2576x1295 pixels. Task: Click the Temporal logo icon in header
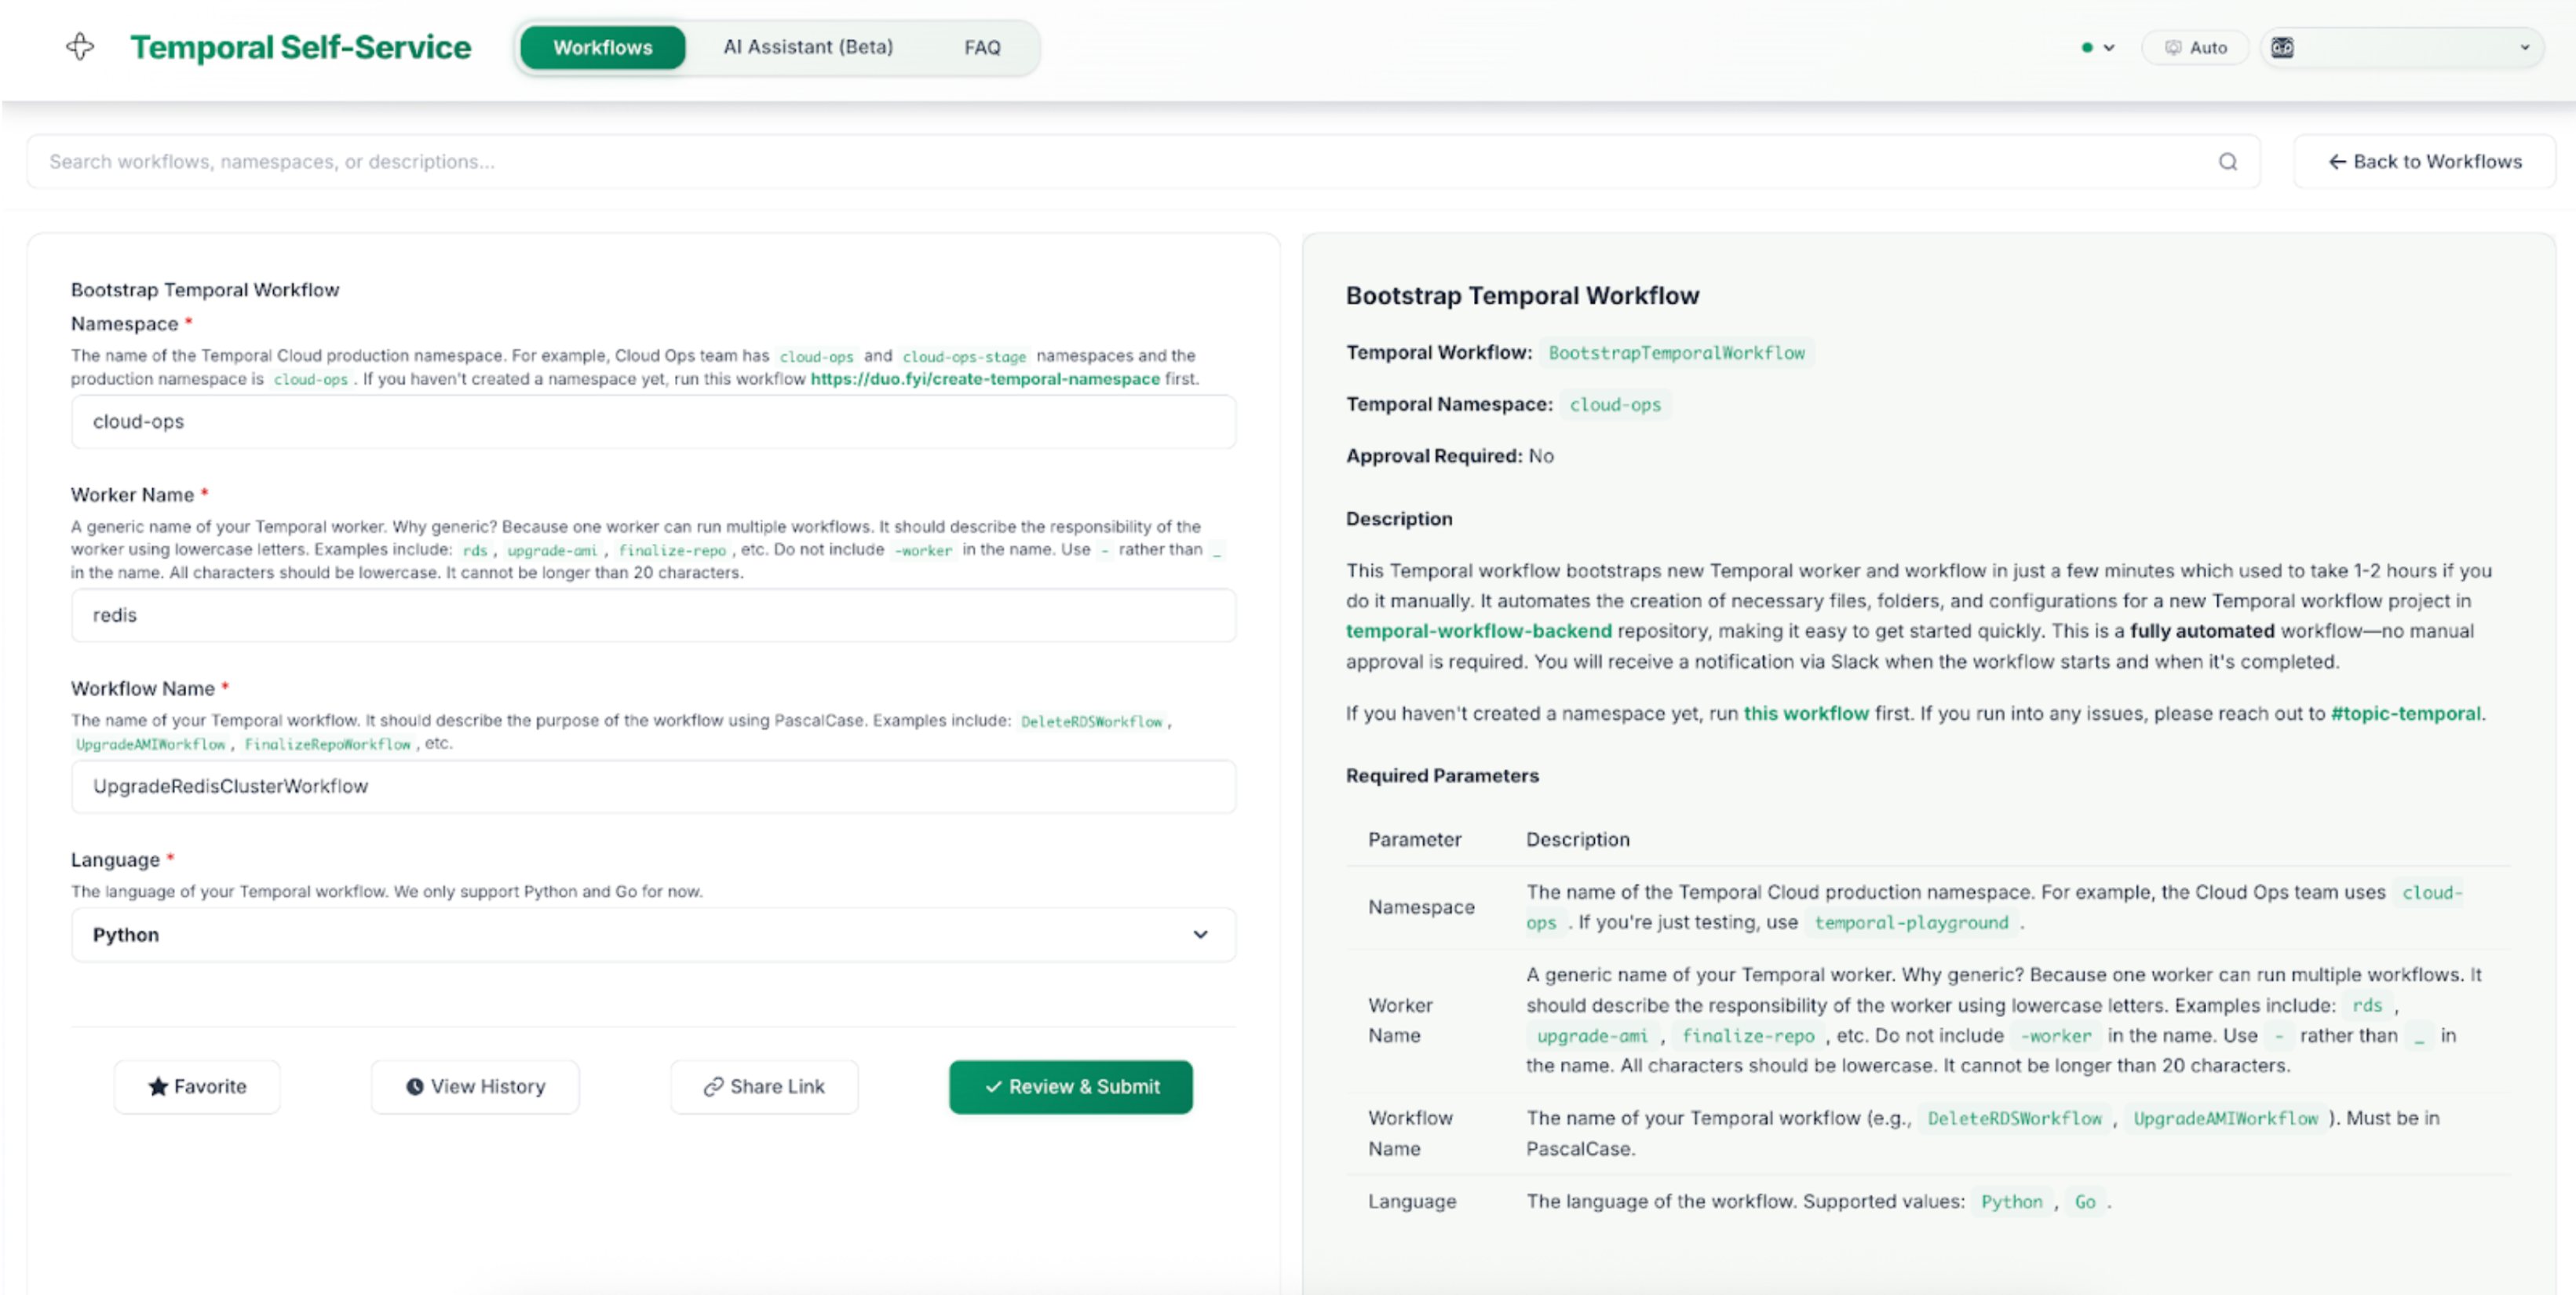coord(80,47)
